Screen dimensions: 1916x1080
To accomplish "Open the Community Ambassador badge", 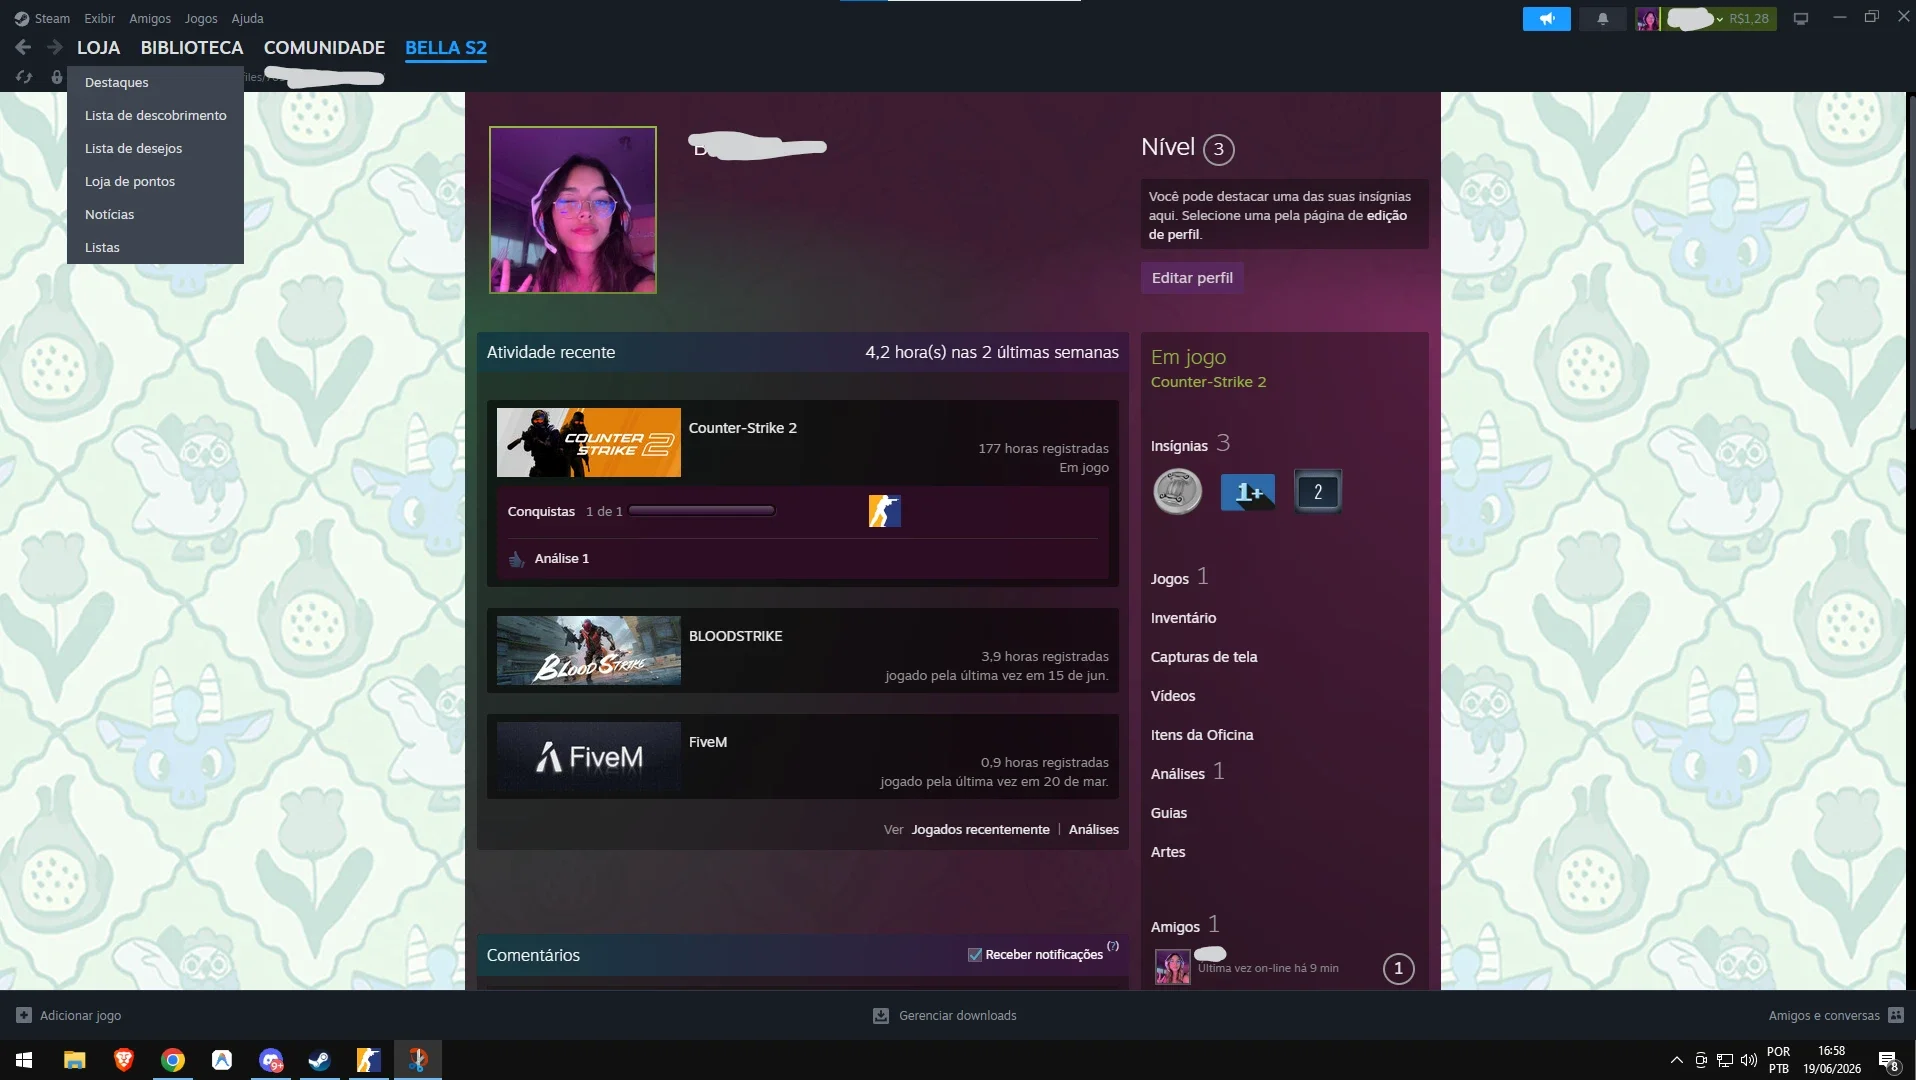I will 1177,492.
